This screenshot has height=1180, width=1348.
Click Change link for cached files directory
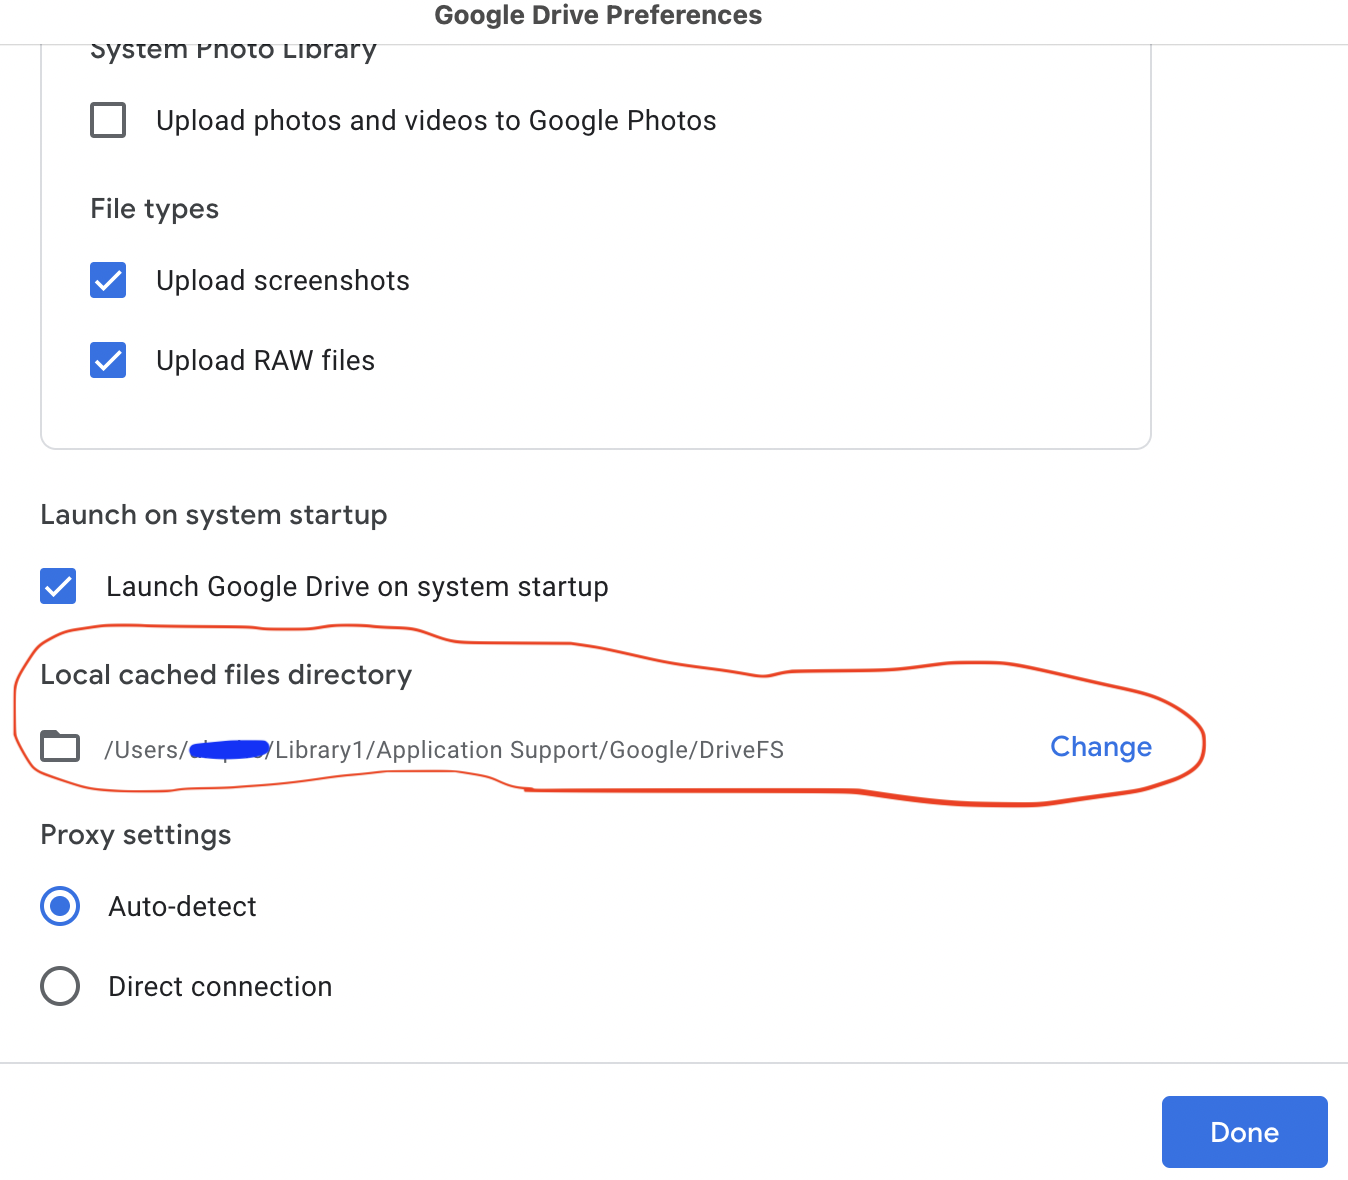pyautogui.click(x=1101, y=747)
